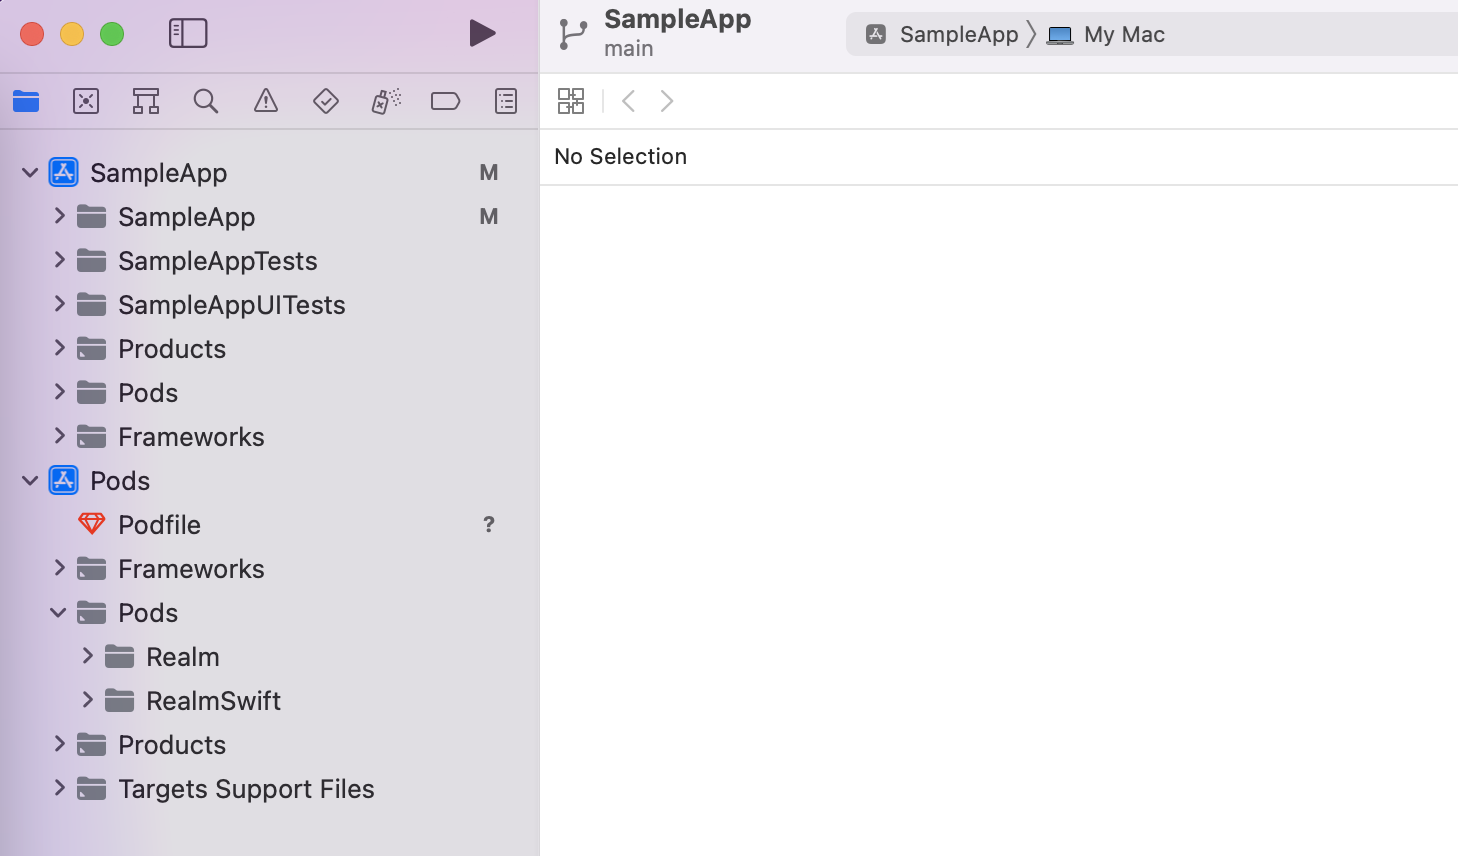Click the folder icon of the Pods group containing Realm

[92, 612]
